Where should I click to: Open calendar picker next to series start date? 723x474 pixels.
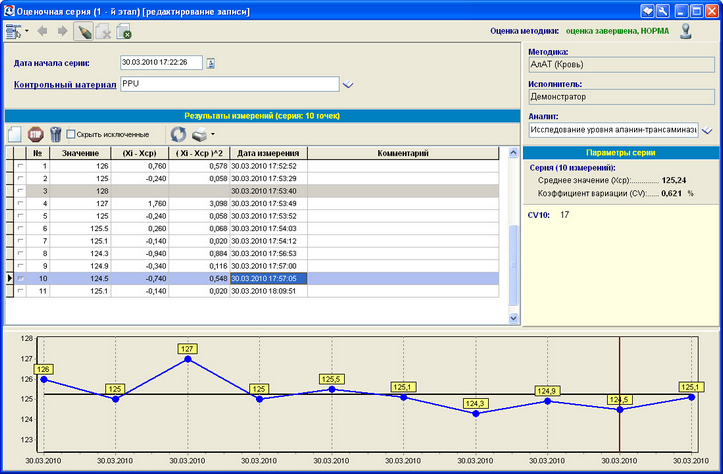[x=212, y=63]
